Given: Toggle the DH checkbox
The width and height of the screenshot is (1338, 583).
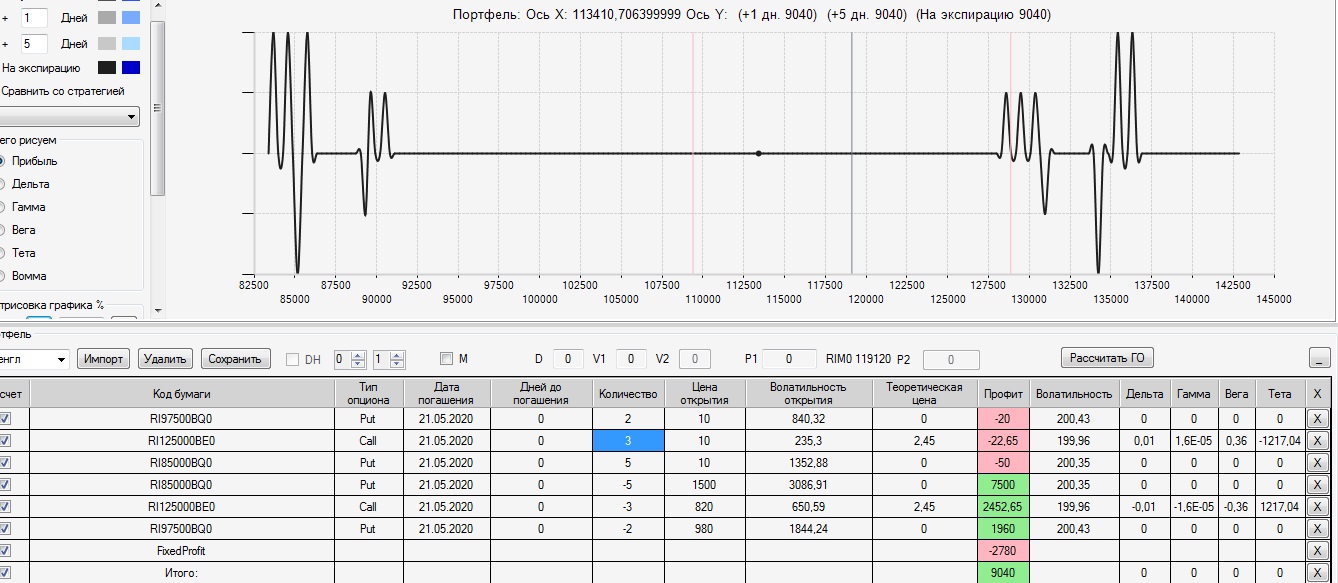Looking at the screenshot, I should (x=293, y=359).
